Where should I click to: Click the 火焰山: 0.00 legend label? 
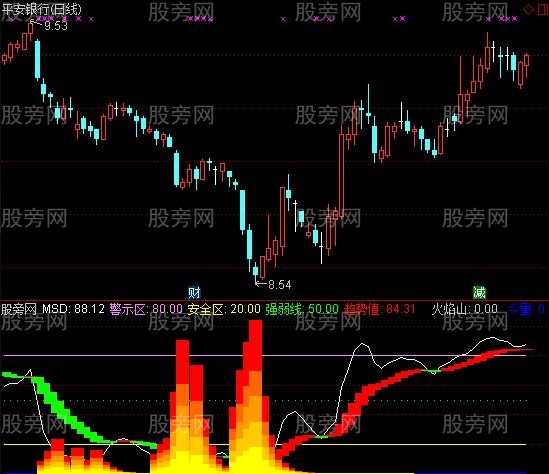[x=464, y=309]
